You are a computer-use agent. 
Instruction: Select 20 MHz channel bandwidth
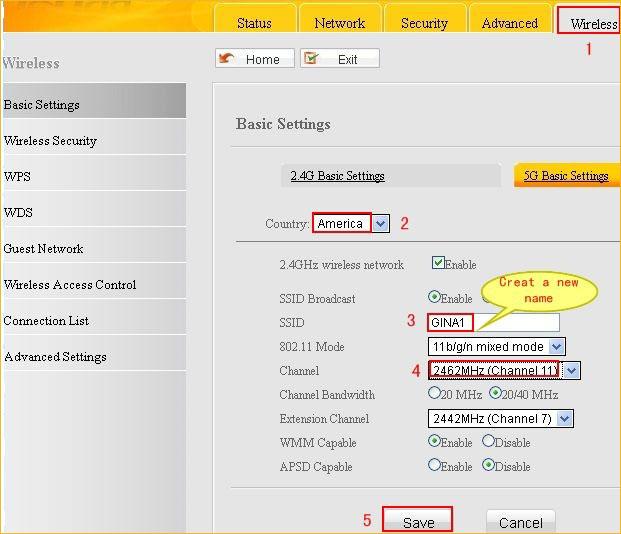(x=434, y=394)
